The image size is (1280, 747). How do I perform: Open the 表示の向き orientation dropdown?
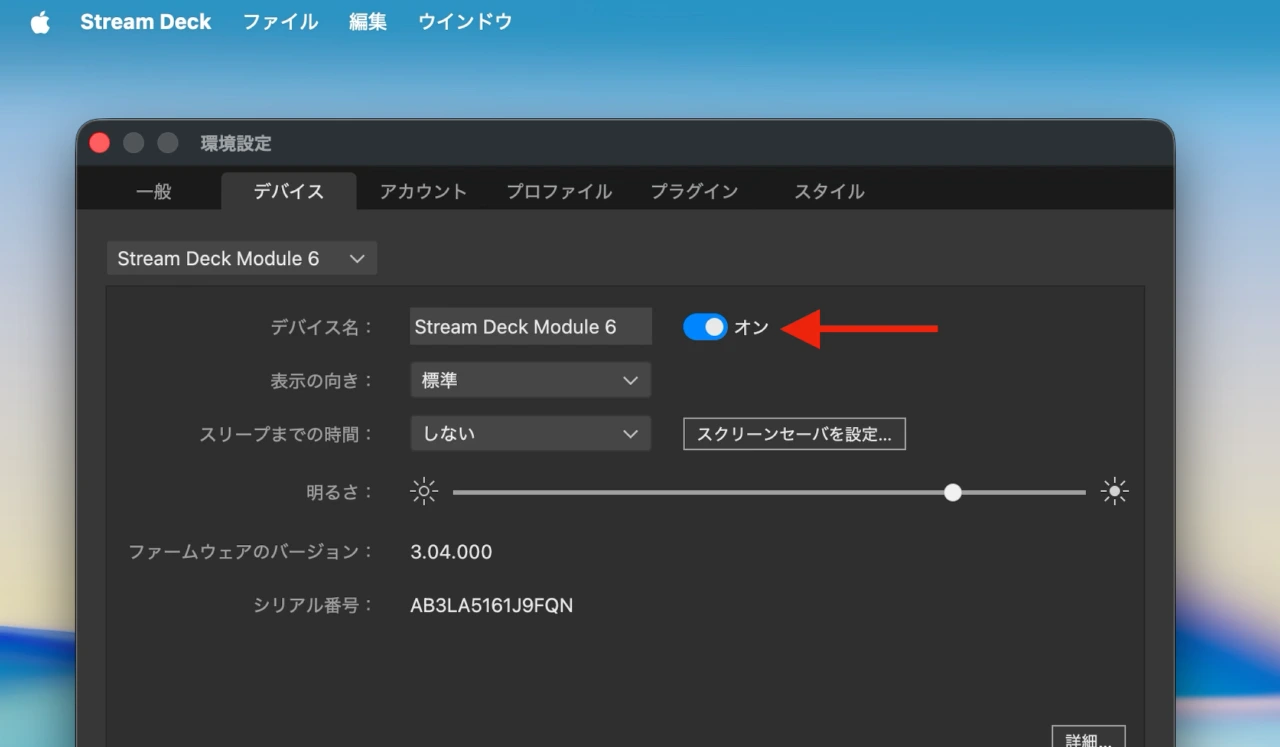pos(530,380)
